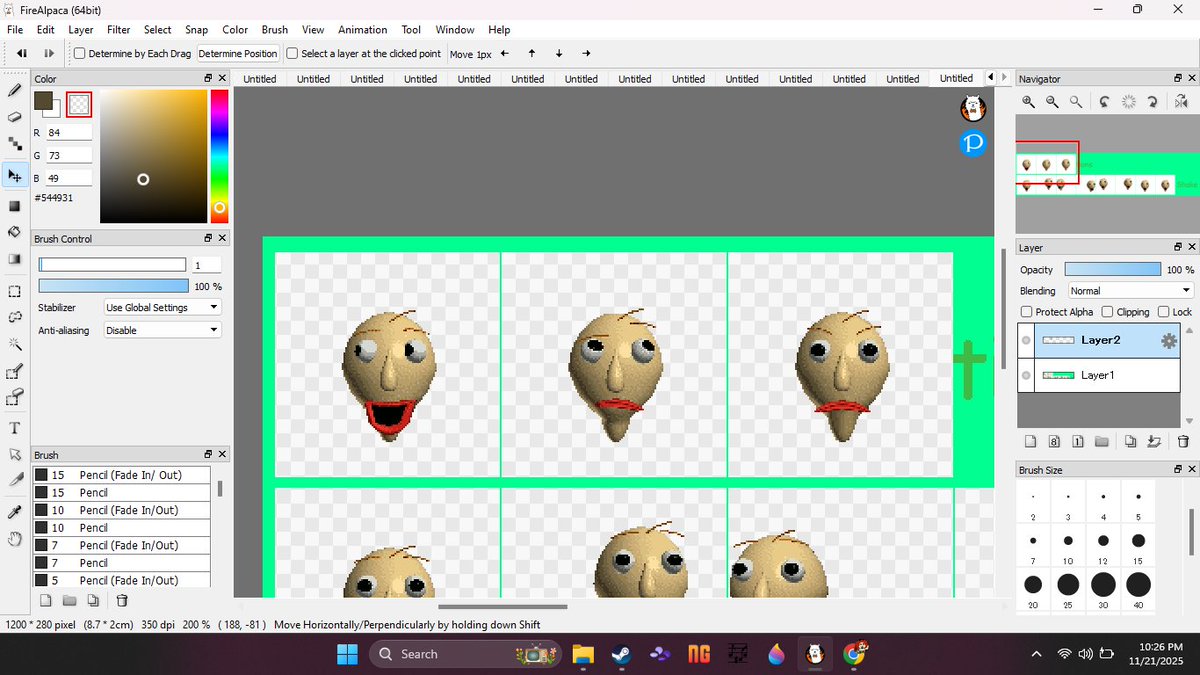Add a new 8bit layer

1054,441
